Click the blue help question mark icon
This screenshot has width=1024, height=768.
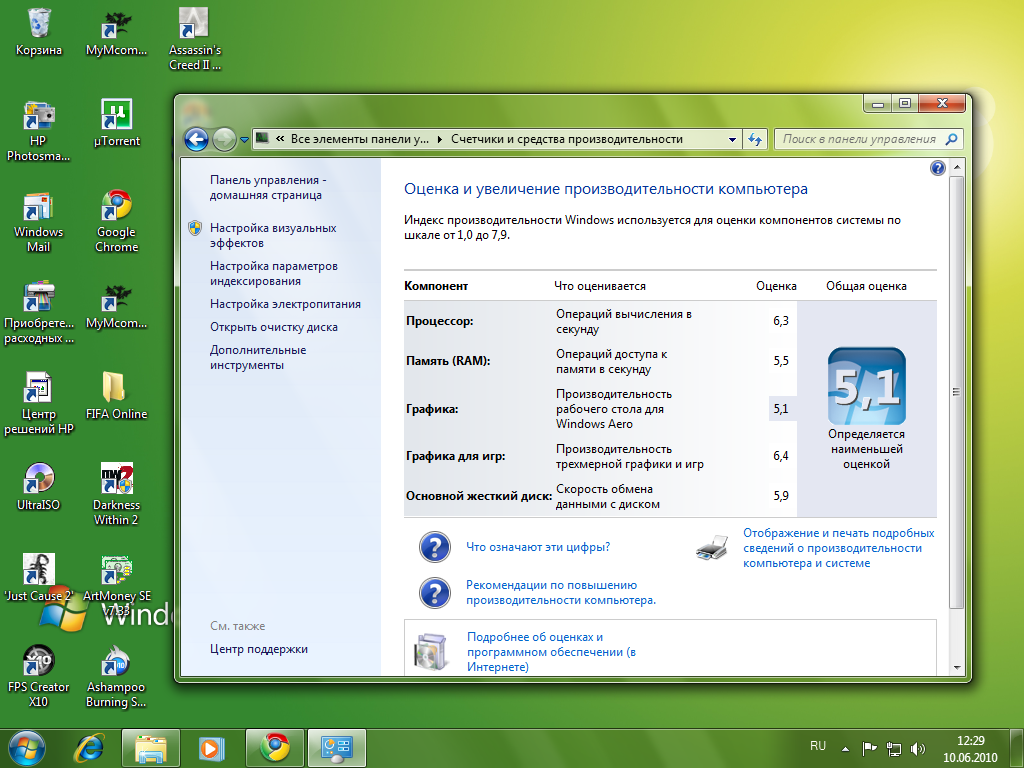[938, 168]
